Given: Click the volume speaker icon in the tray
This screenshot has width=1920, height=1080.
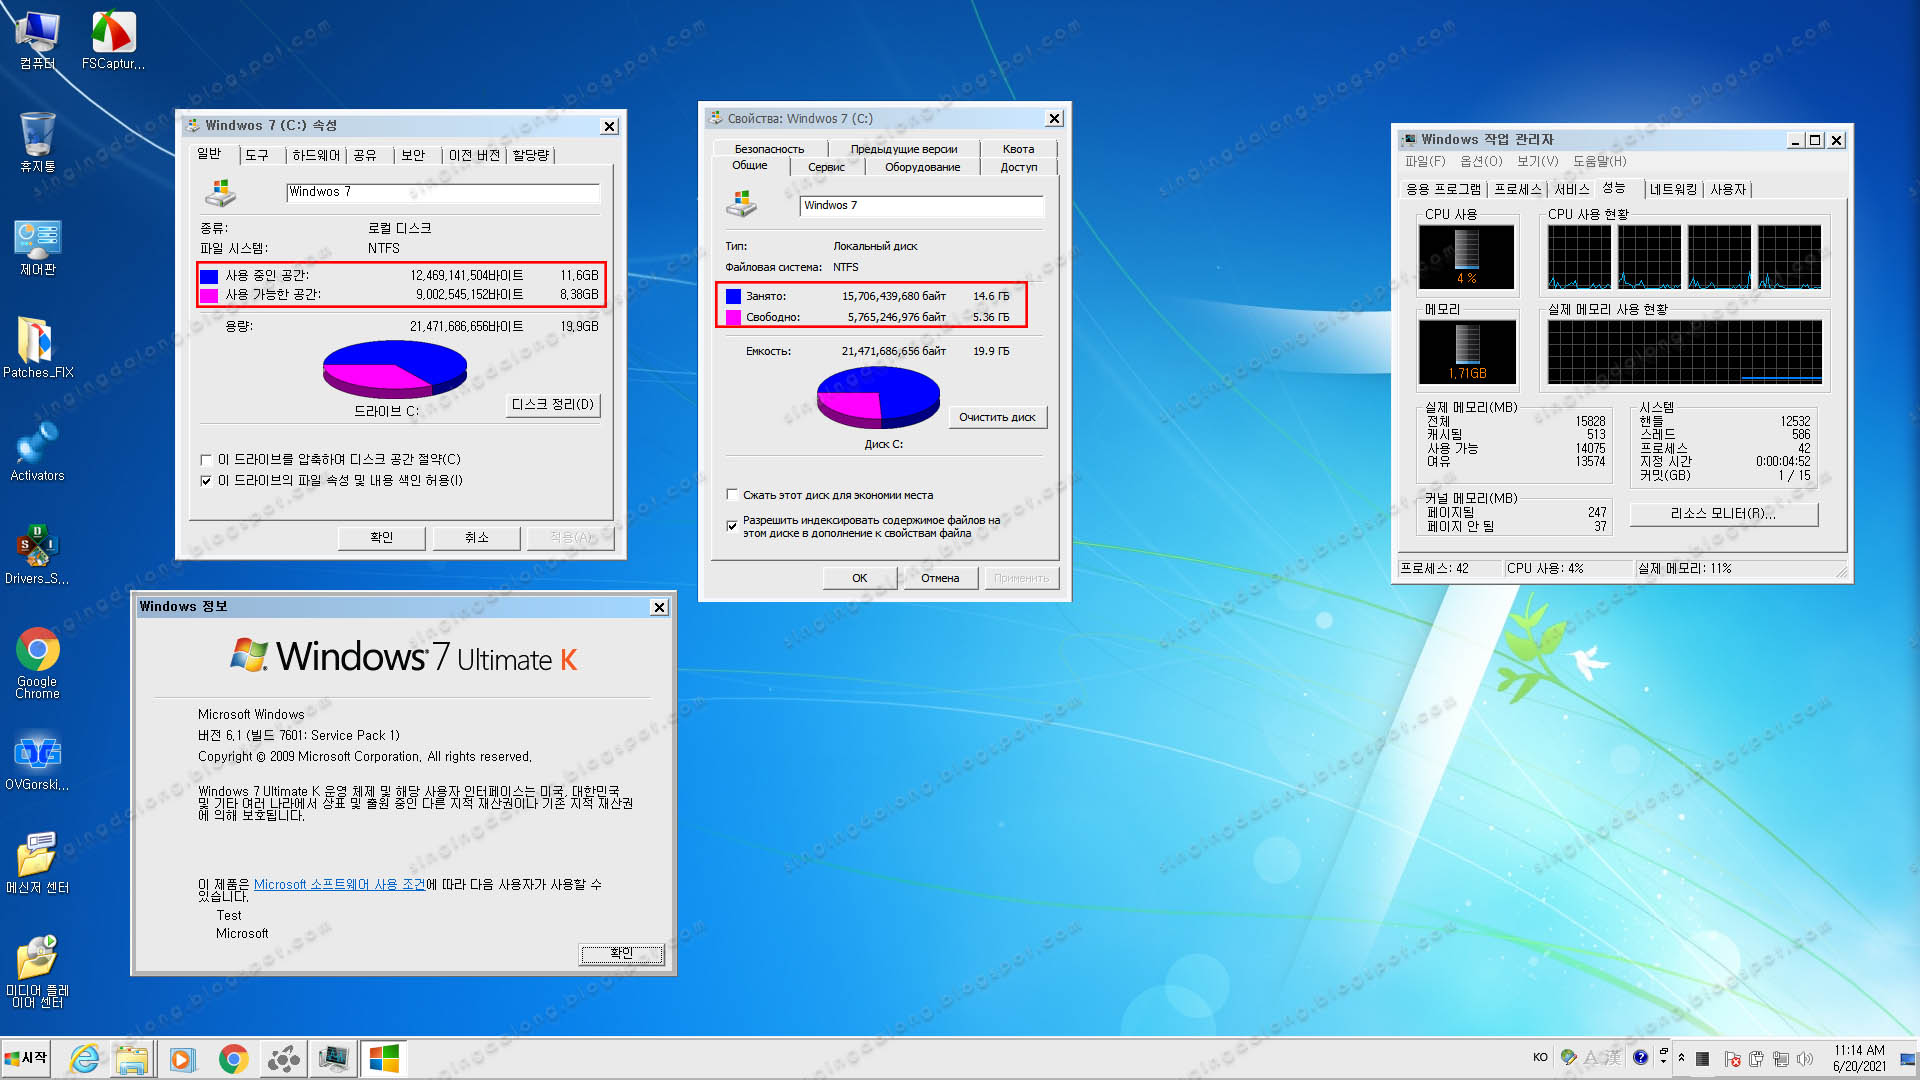Looking at the screenshot, I should 1805,1058.
